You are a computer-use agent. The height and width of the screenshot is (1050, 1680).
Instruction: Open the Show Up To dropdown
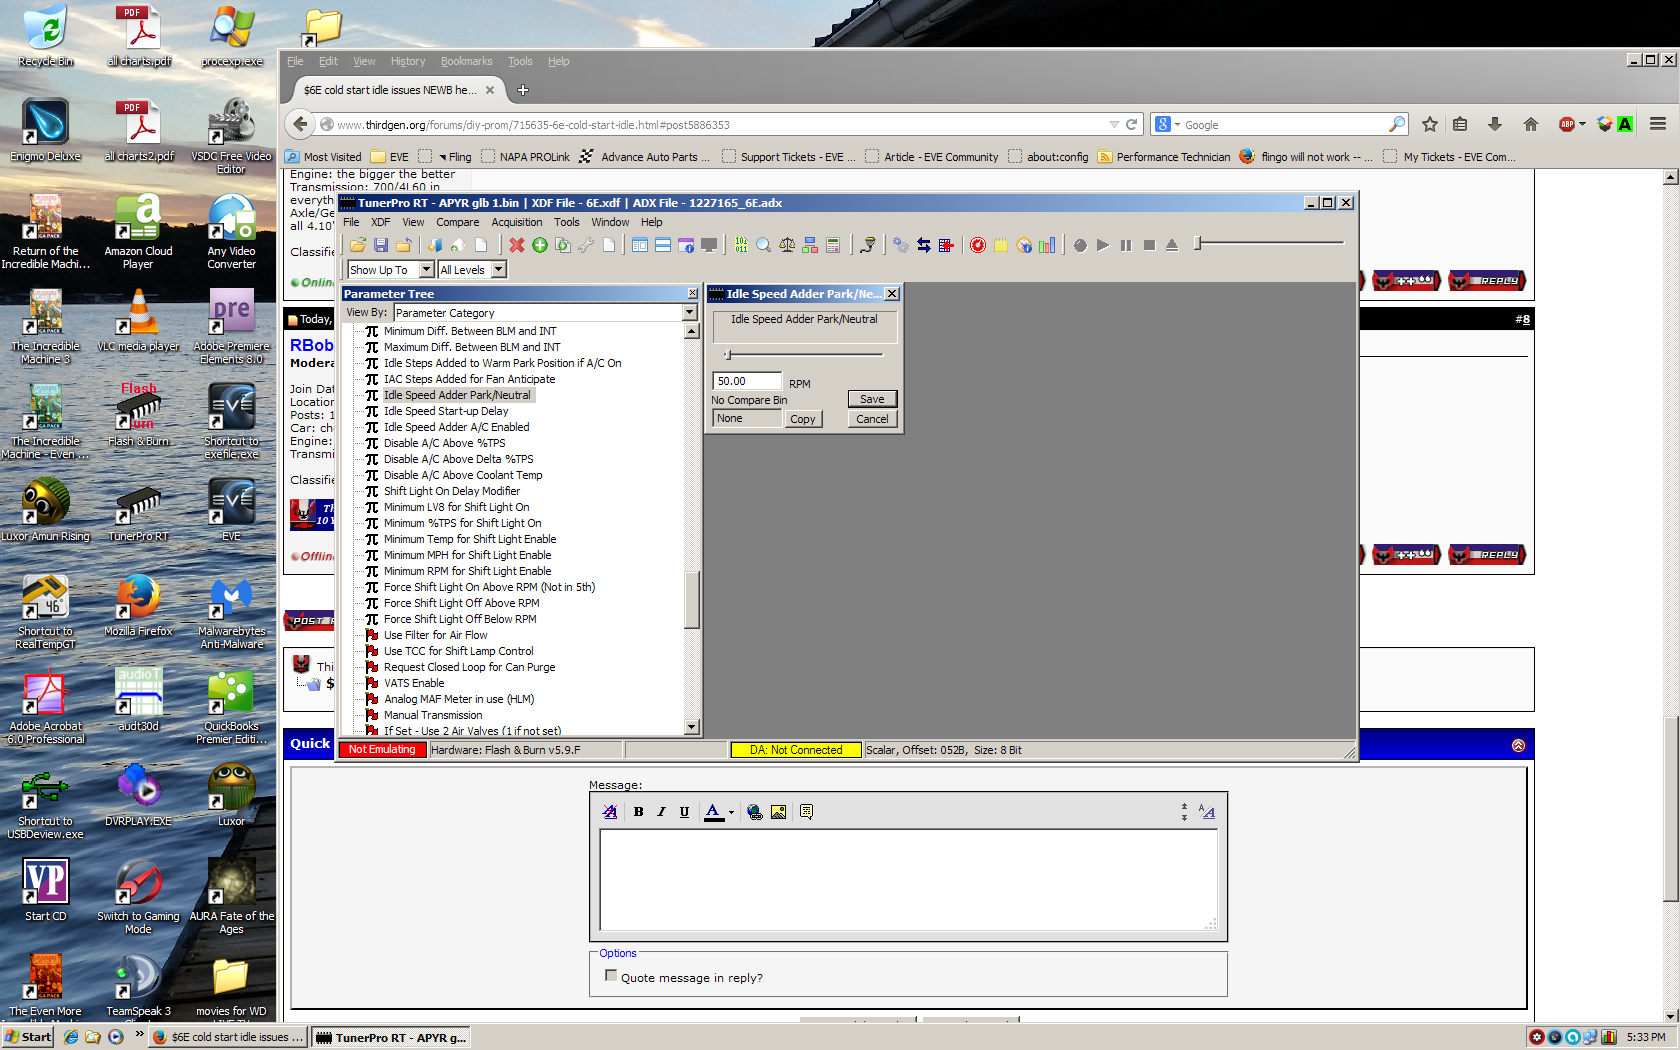click(x=426, y=270)
